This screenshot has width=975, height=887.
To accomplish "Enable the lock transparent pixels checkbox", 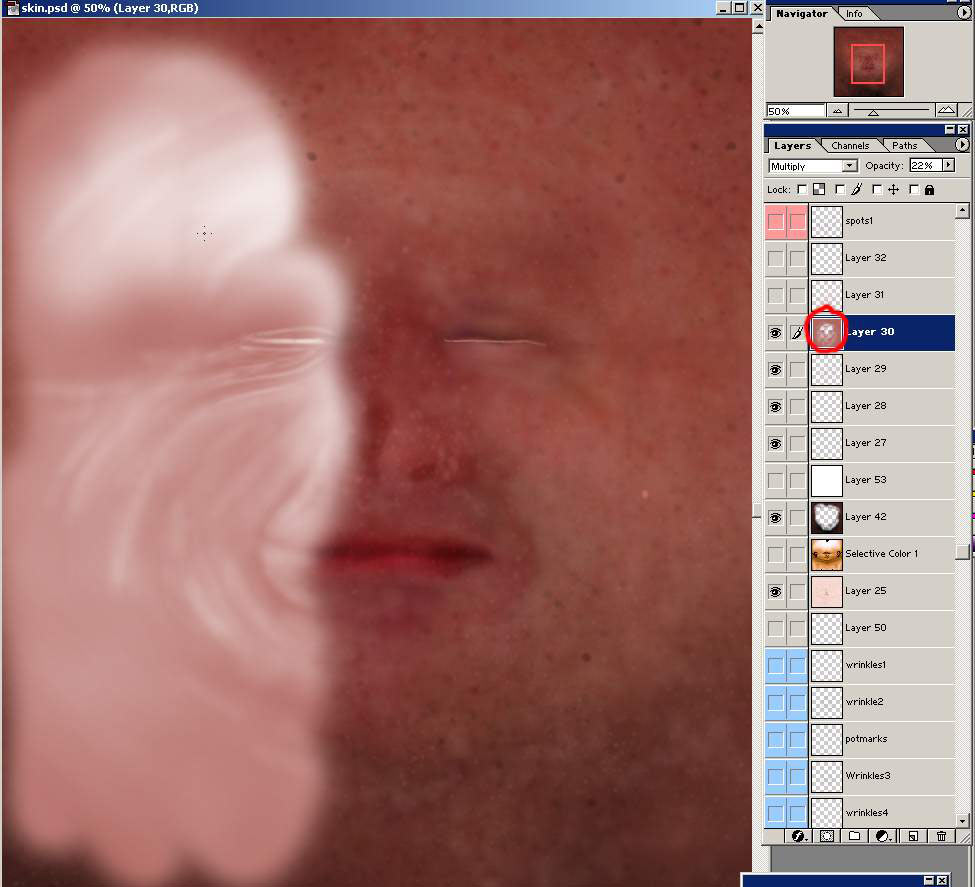I will point(802,189).
